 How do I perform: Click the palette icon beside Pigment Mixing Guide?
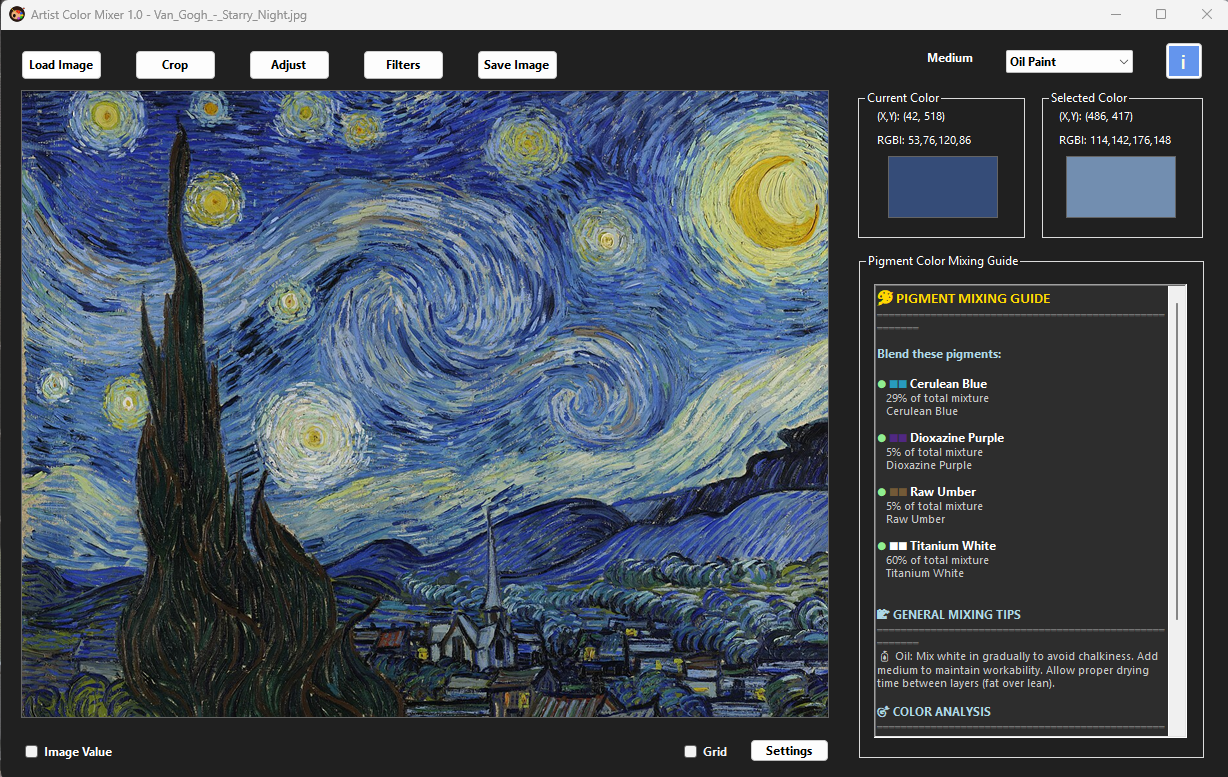pos(884,298)
